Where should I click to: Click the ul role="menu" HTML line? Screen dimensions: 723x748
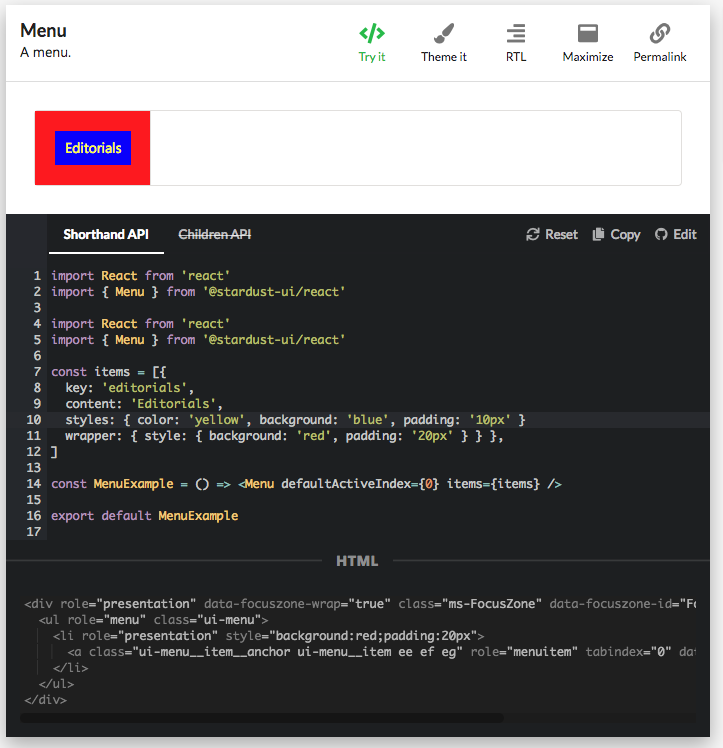click(154, 620)
